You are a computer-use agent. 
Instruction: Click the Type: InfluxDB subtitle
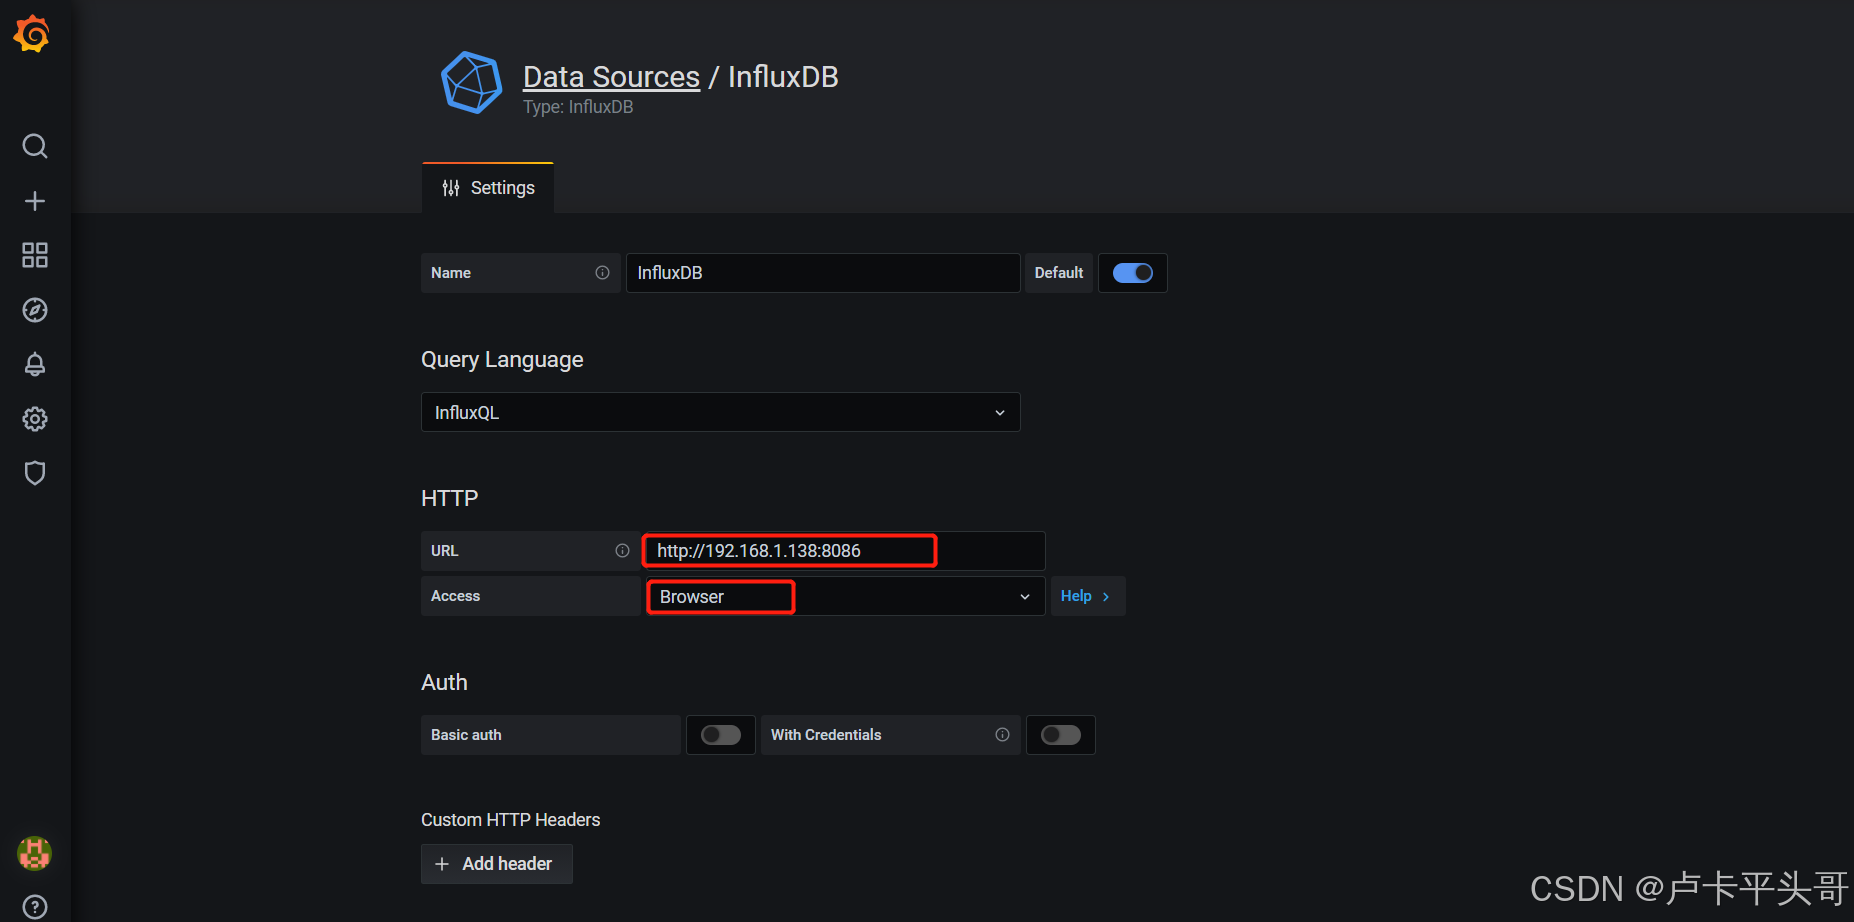[x=578, y=107]
